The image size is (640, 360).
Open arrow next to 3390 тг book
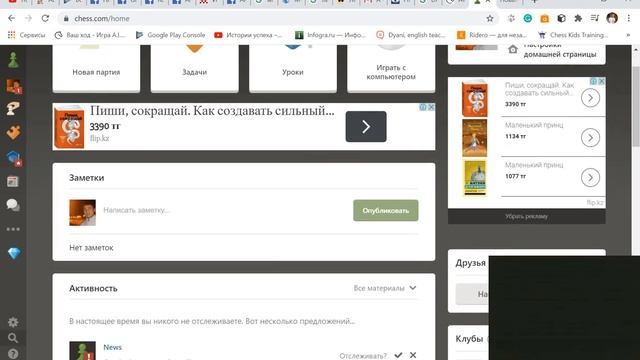(x=590, y=98)
